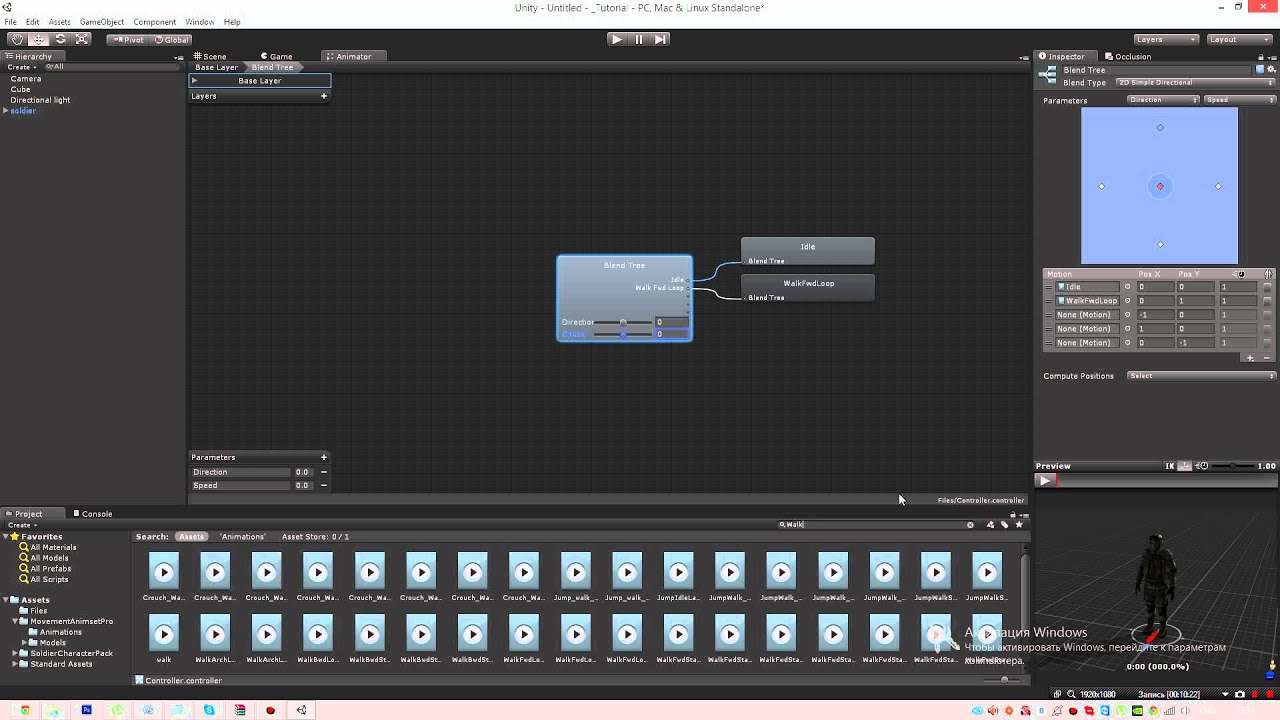The height and width of the screenshot is (720, 1280).
Task: Toggle mirror checkbox for first None motion
Action: 1267,315
